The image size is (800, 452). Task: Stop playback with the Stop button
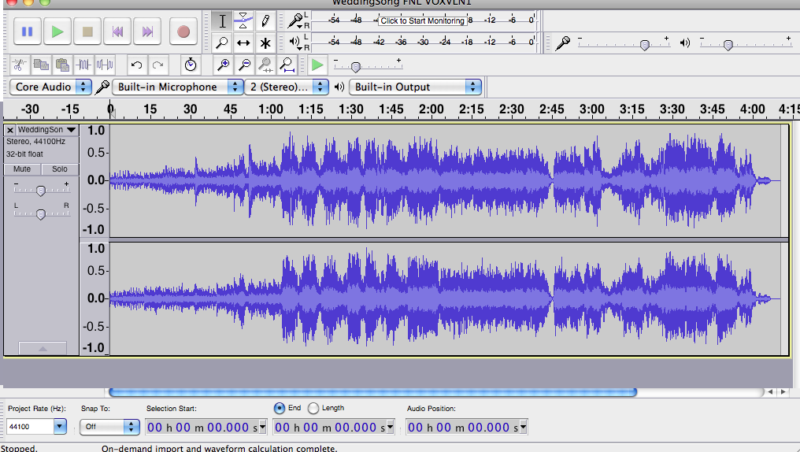click(87, 32)
